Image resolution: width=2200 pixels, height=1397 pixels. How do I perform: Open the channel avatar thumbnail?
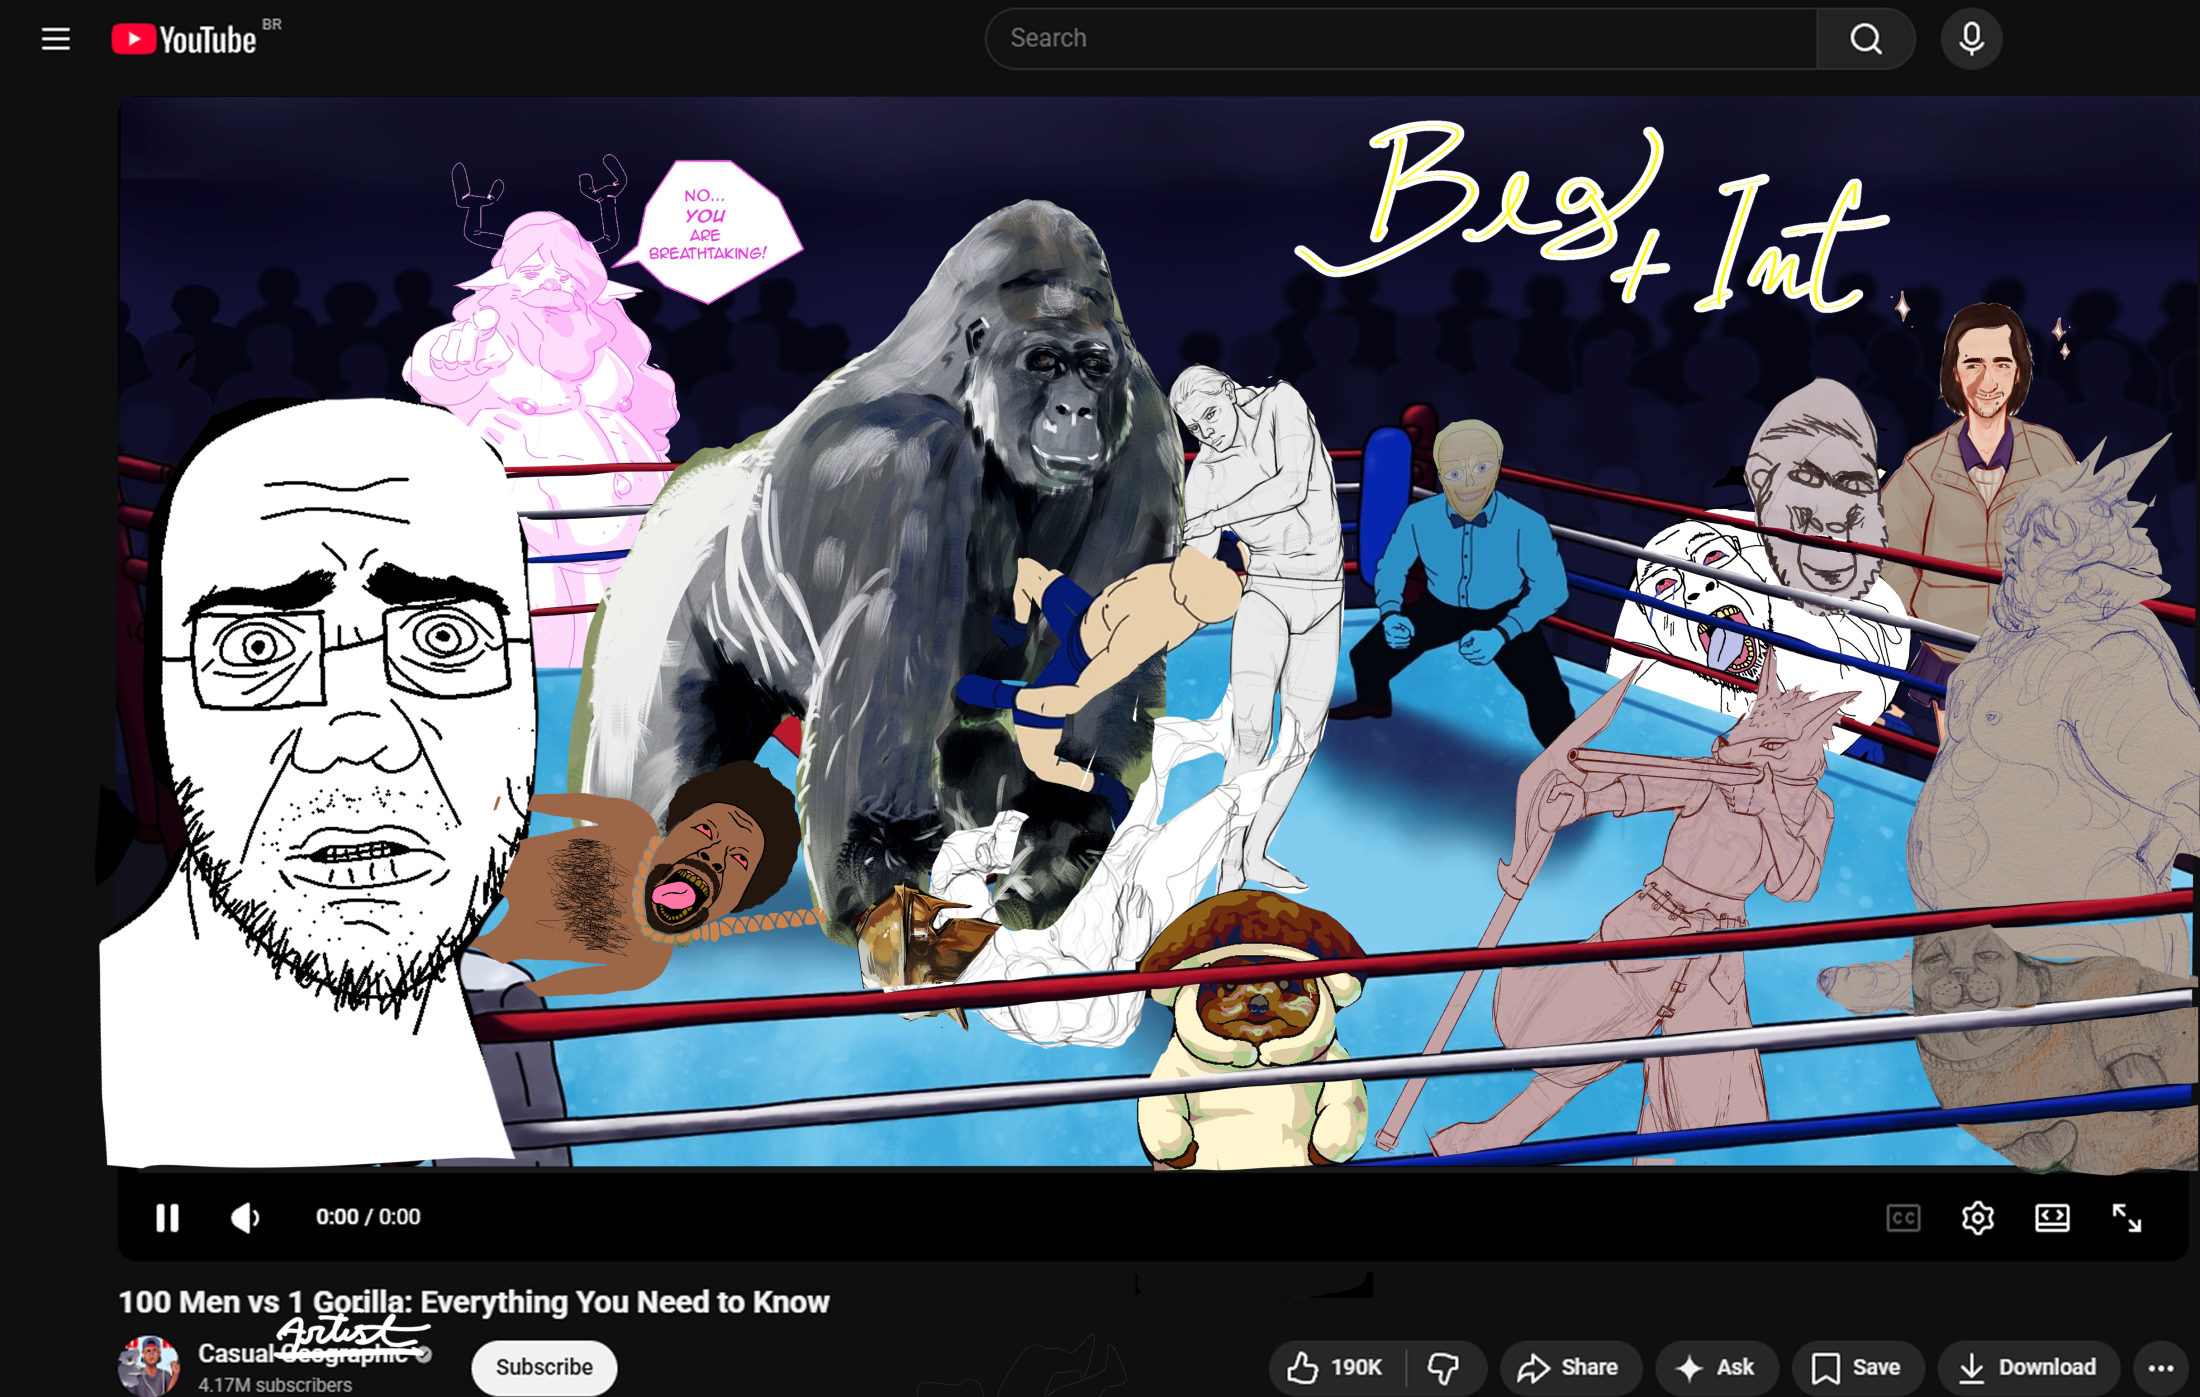pos(150,1366)
